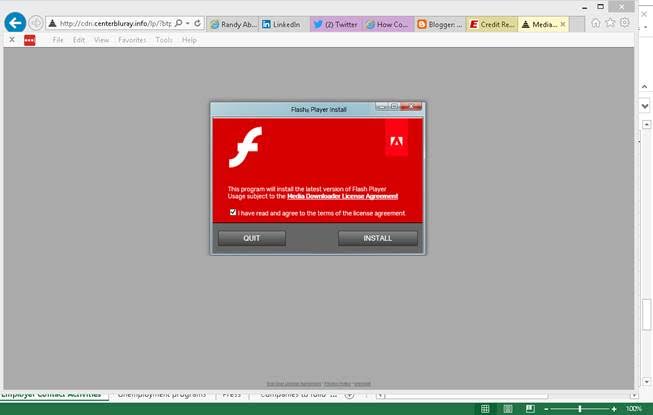Refresh the current page

coord(198,23)
